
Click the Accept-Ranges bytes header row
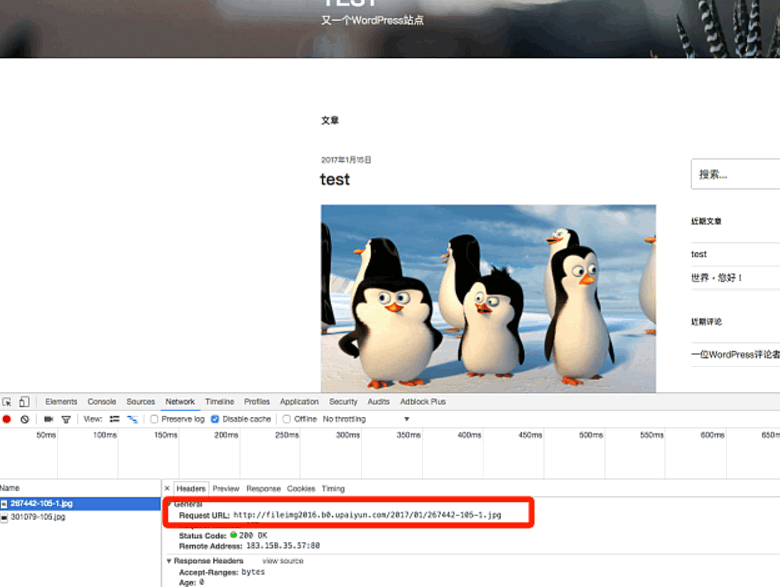pos(222,573)
